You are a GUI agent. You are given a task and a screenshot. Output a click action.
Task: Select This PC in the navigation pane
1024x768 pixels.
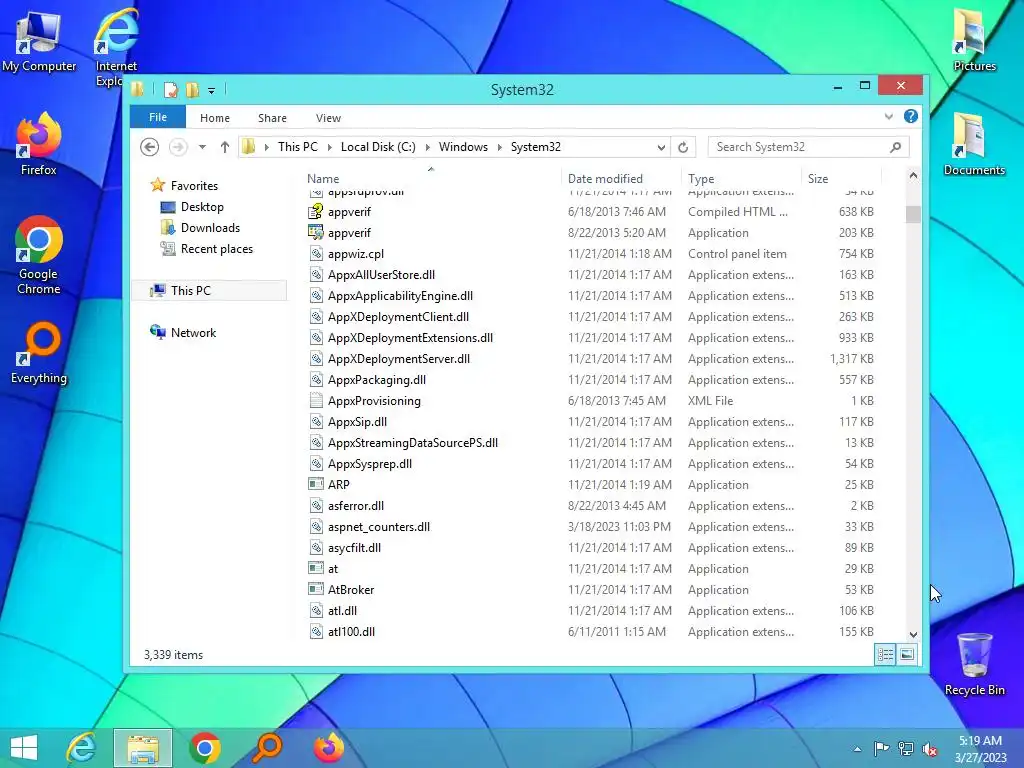[x=191, y=290]
